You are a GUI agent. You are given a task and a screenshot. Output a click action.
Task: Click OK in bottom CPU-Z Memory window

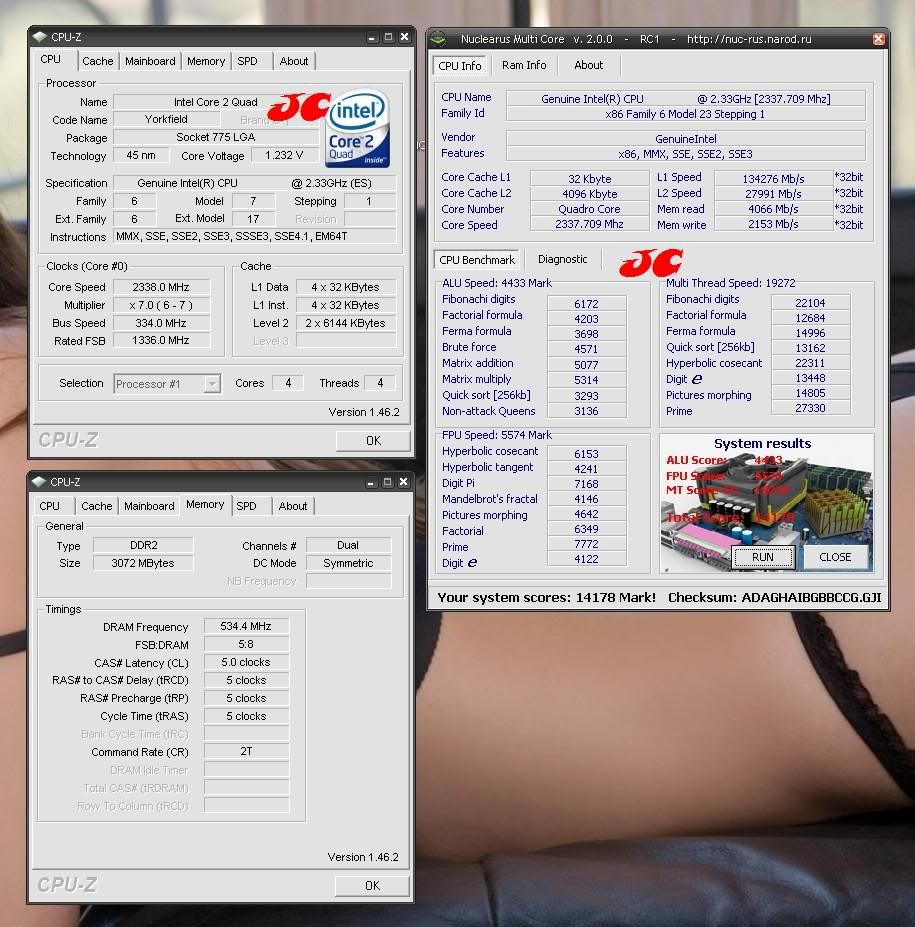[372, 886]
